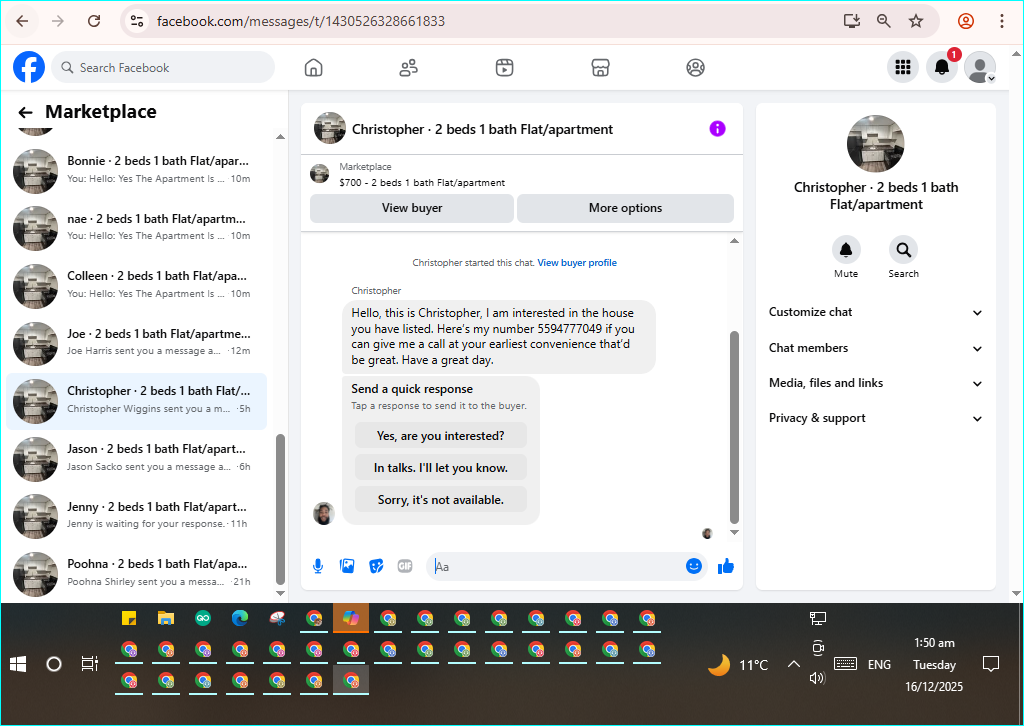Search in conversation with magnifier icon

tap(903, 249)
